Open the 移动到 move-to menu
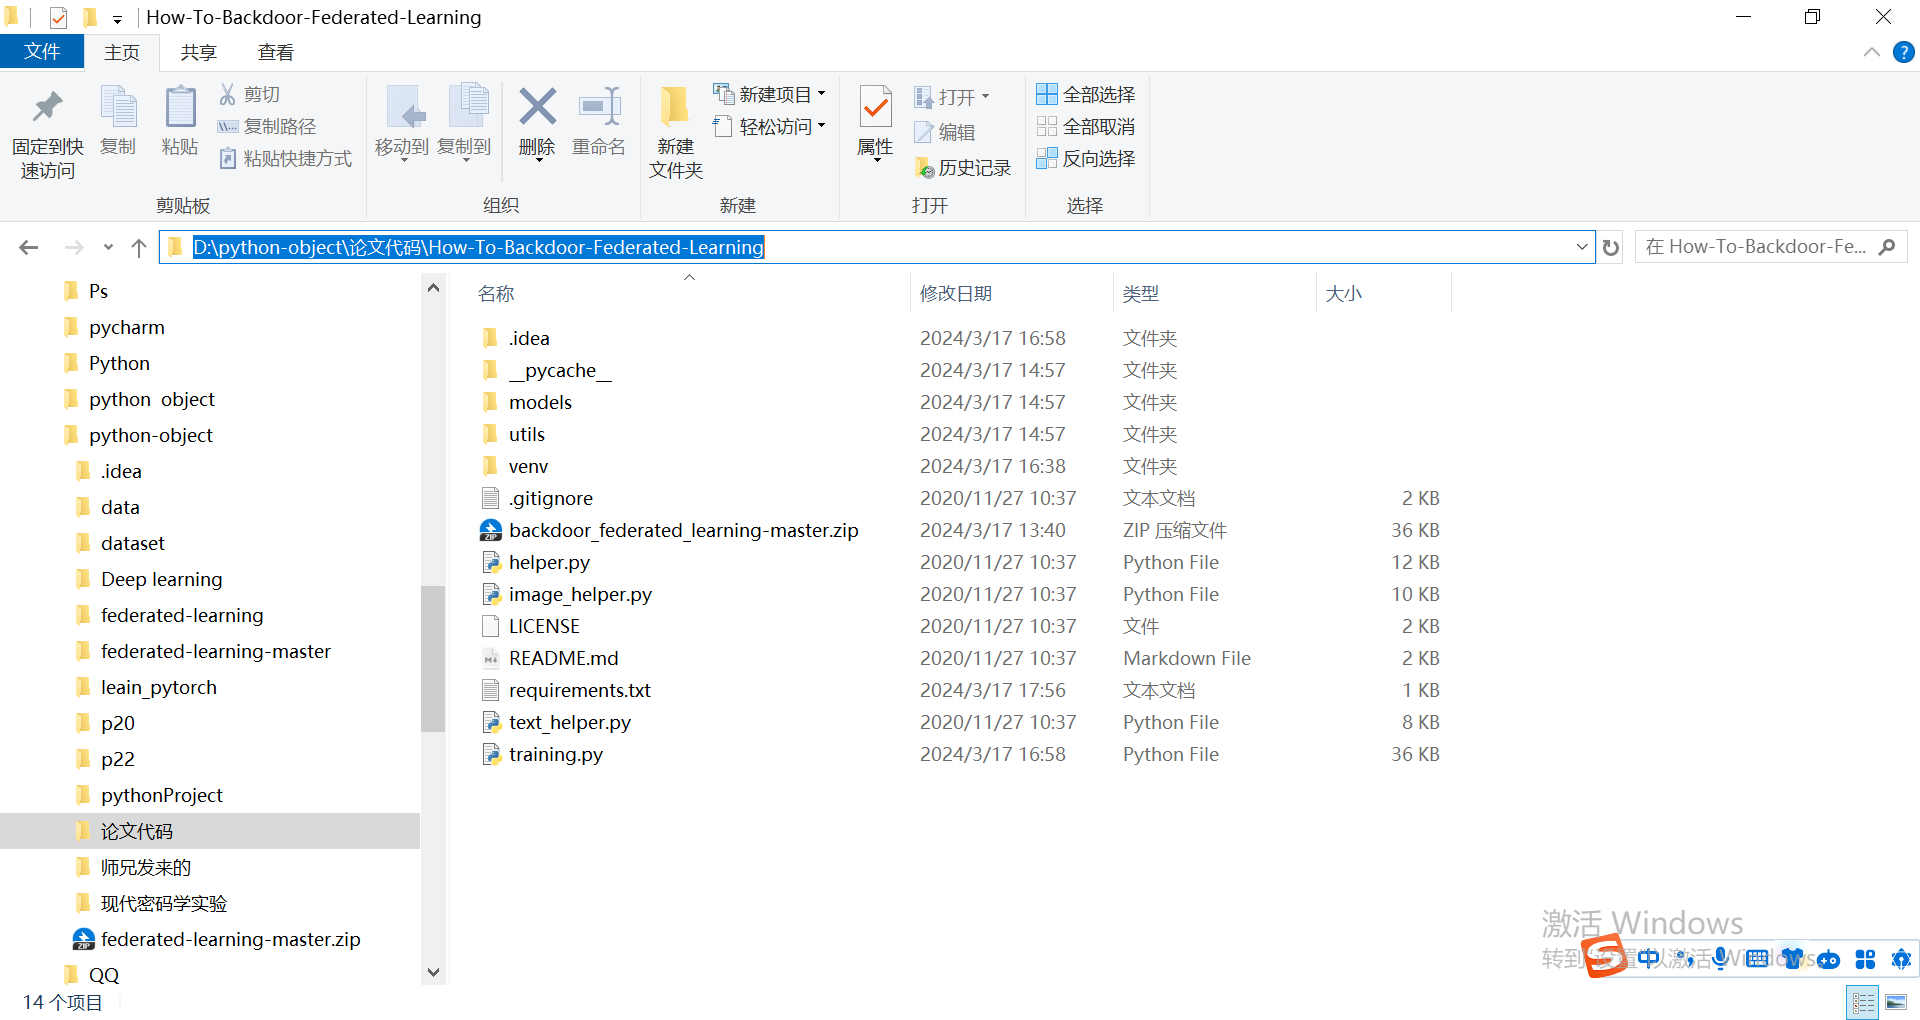The image size is (1920, 1020). point(402,122)
